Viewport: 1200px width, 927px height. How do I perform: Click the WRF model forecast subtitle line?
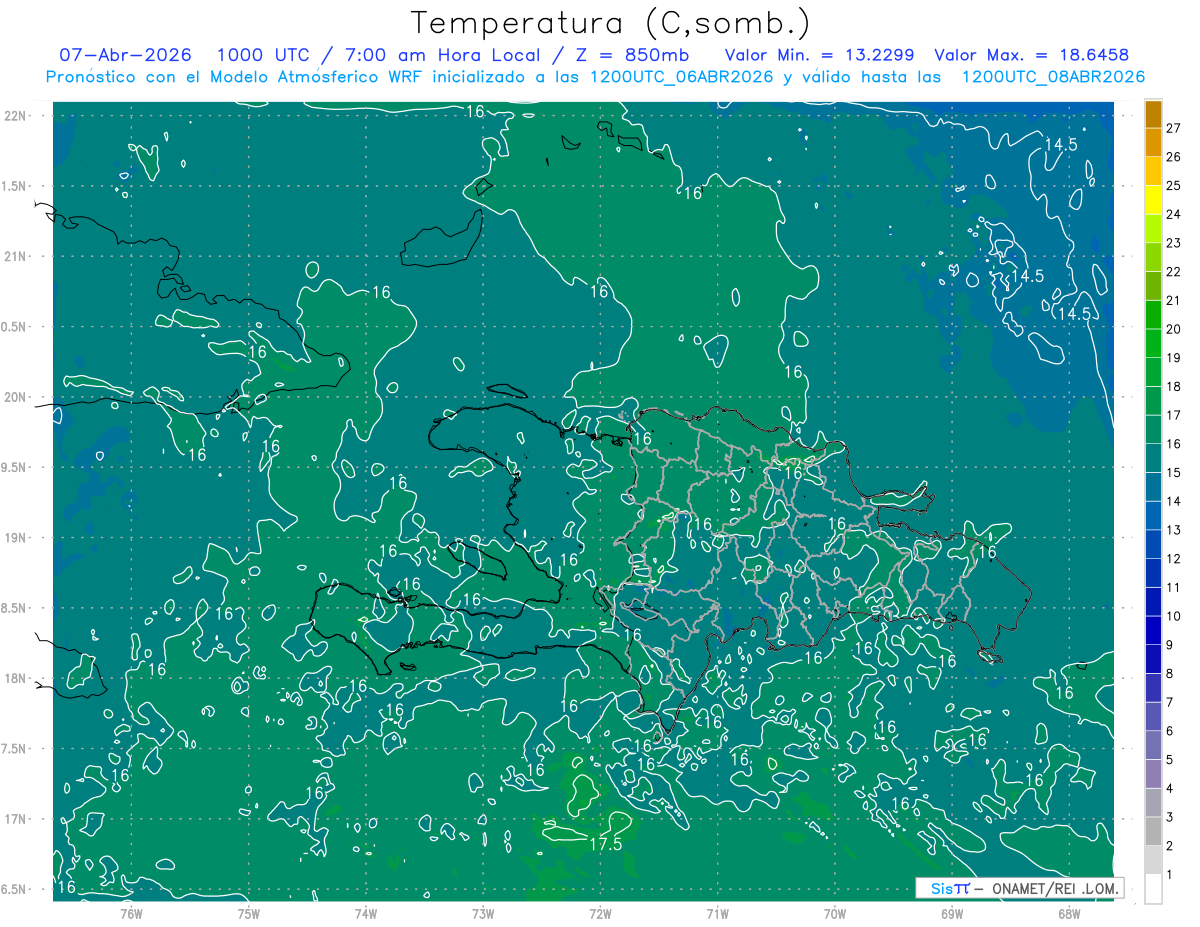(595, 76)
